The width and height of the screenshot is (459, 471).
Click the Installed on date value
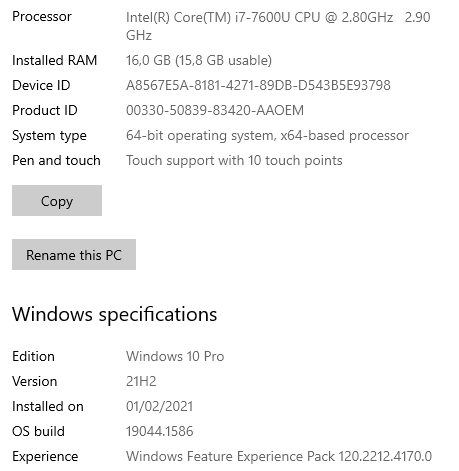(x=159, y=406)
